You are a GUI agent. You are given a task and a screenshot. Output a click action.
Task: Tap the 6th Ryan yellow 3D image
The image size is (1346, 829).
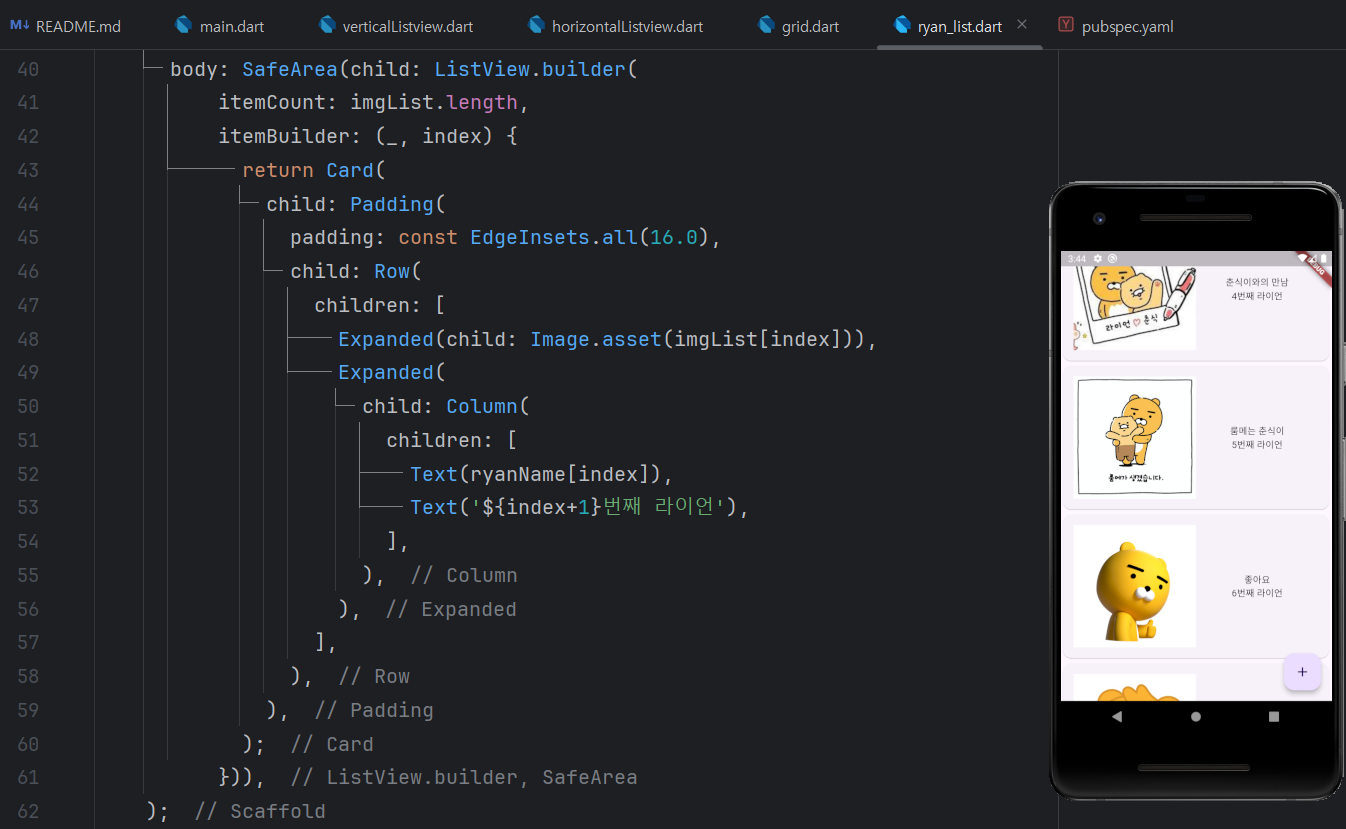pos(1134,586)
